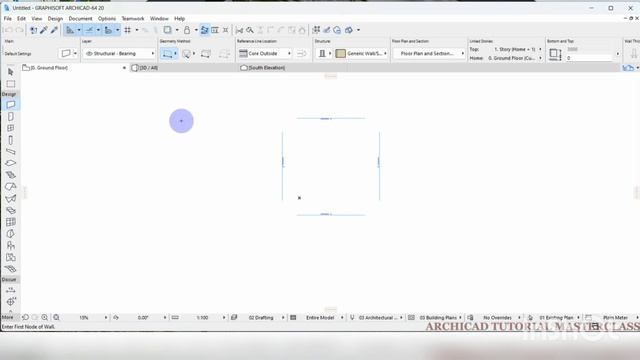
Task: Switch to the 0. Ground Floor tab
Action: 75,68
